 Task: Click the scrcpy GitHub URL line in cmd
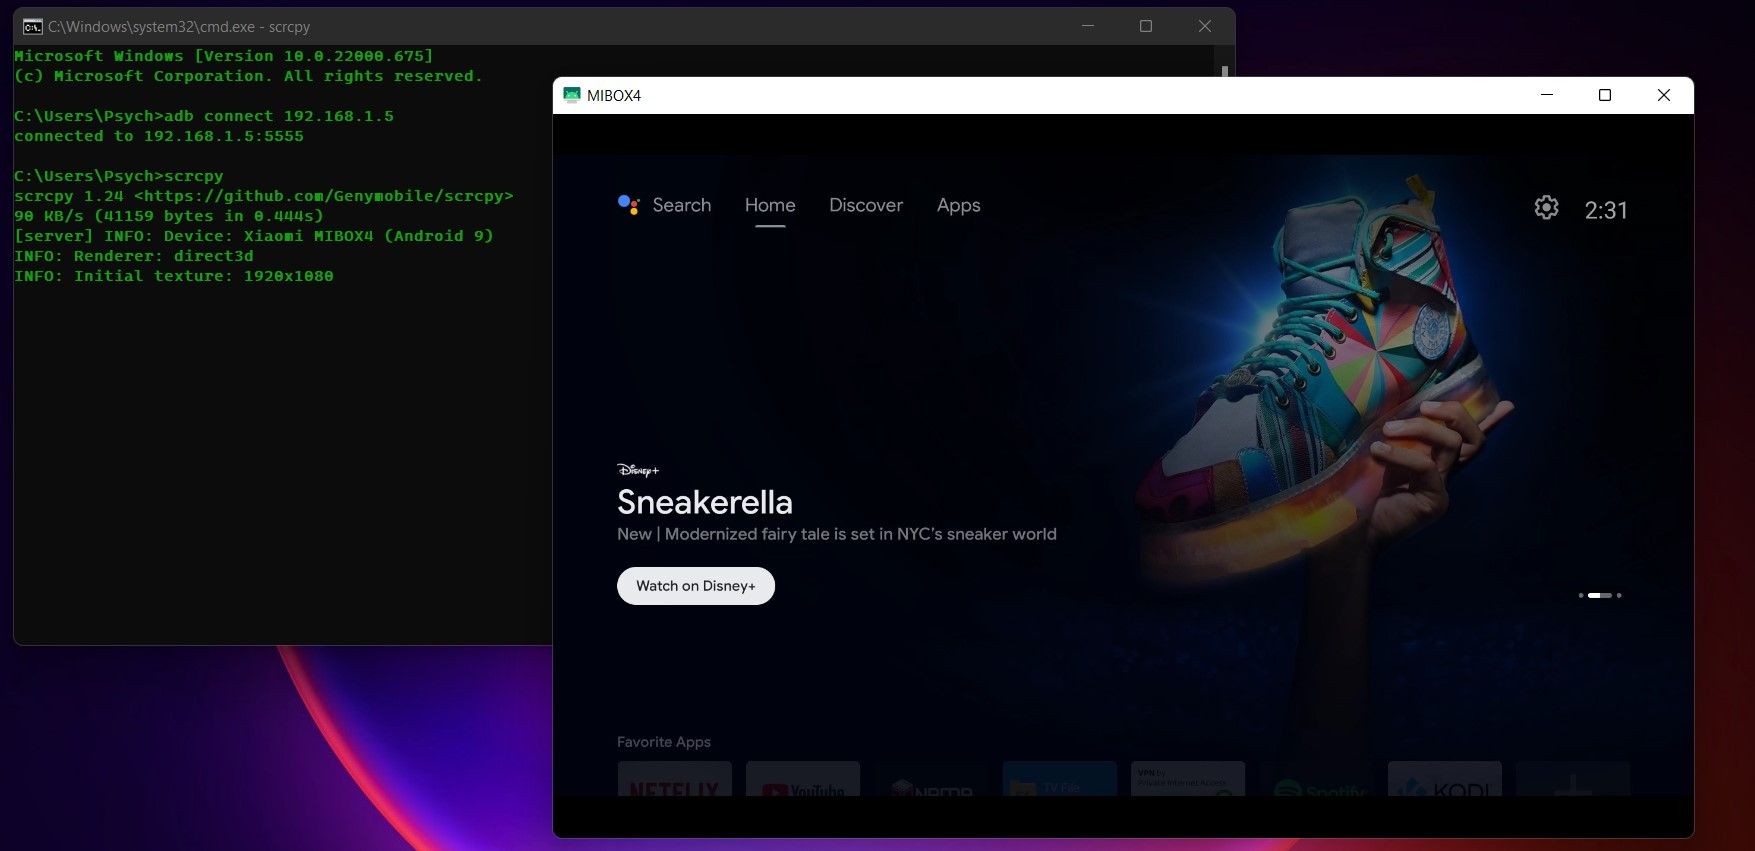click(264, 196)
